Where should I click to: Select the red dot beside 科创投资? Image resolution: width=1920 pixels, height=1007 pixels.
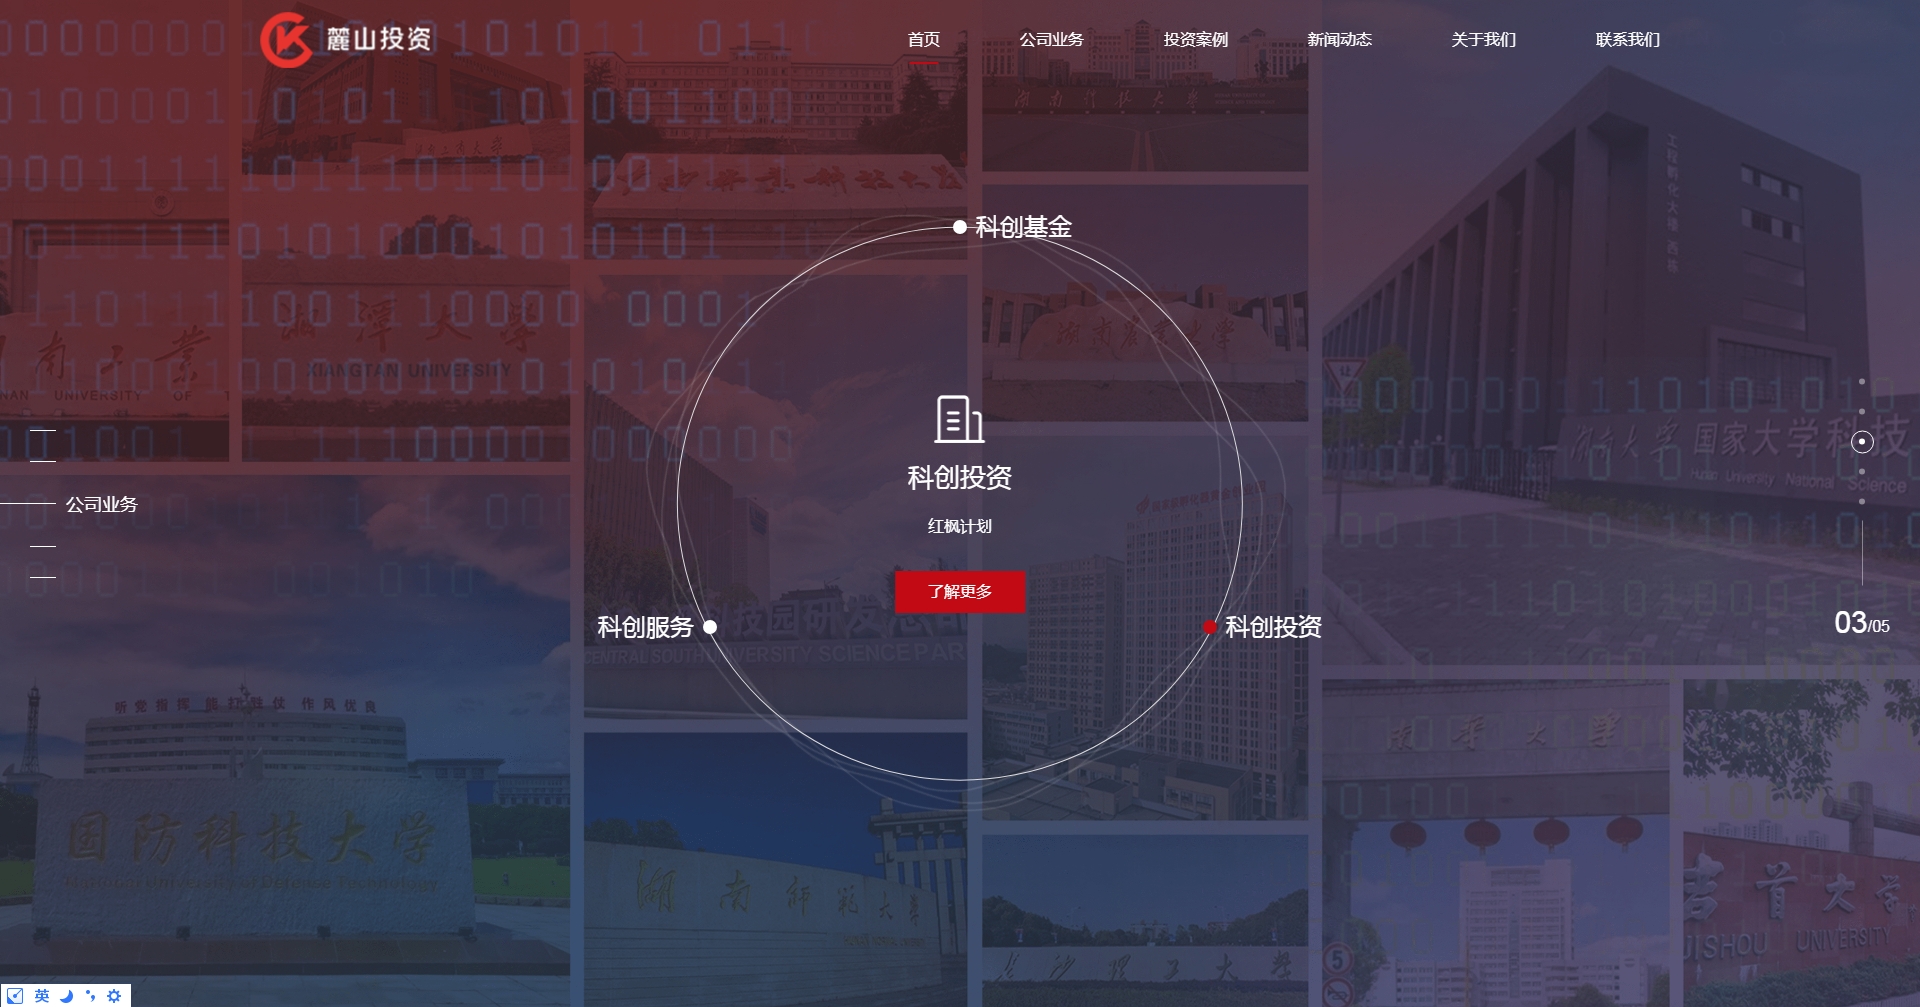[1210, 627]
